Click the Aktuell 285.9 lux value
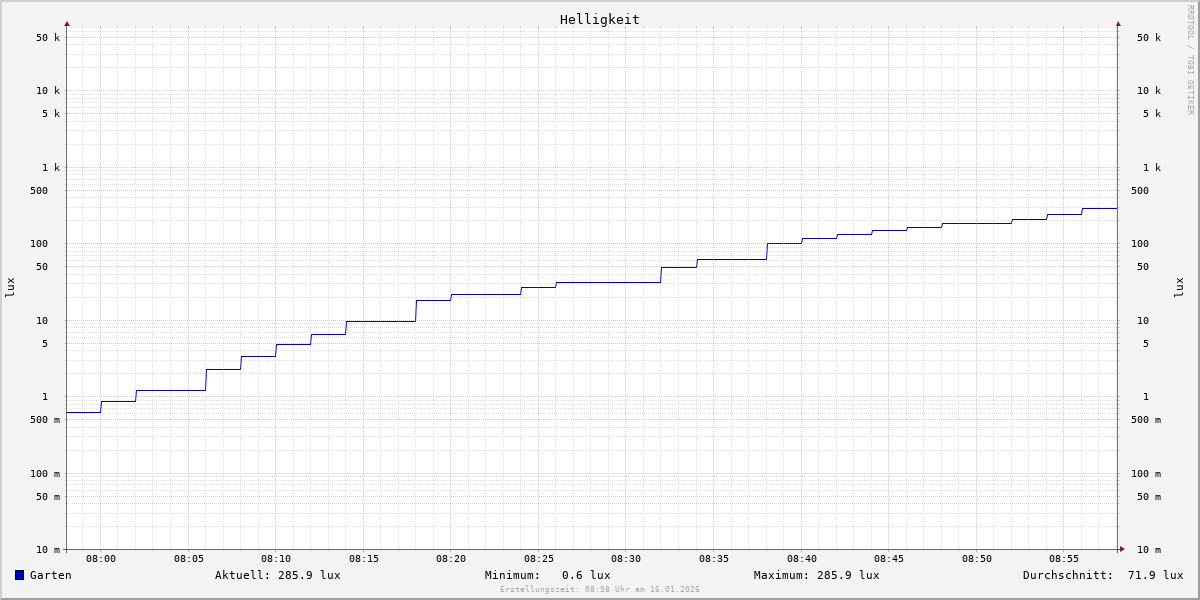Image resolution: width=1200 pixels, height=600 pixels. point(277,575)
